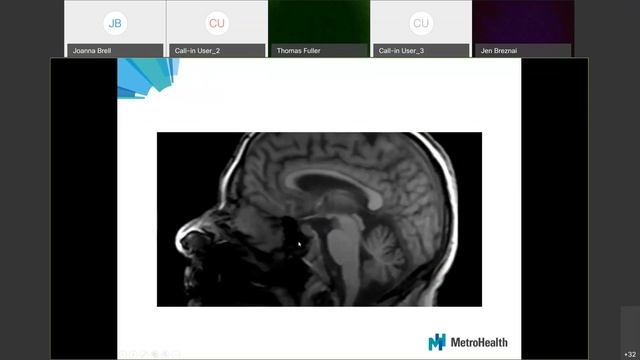
Task: Click the name label "Call-in User_2"
Action: tap(198, 51)
